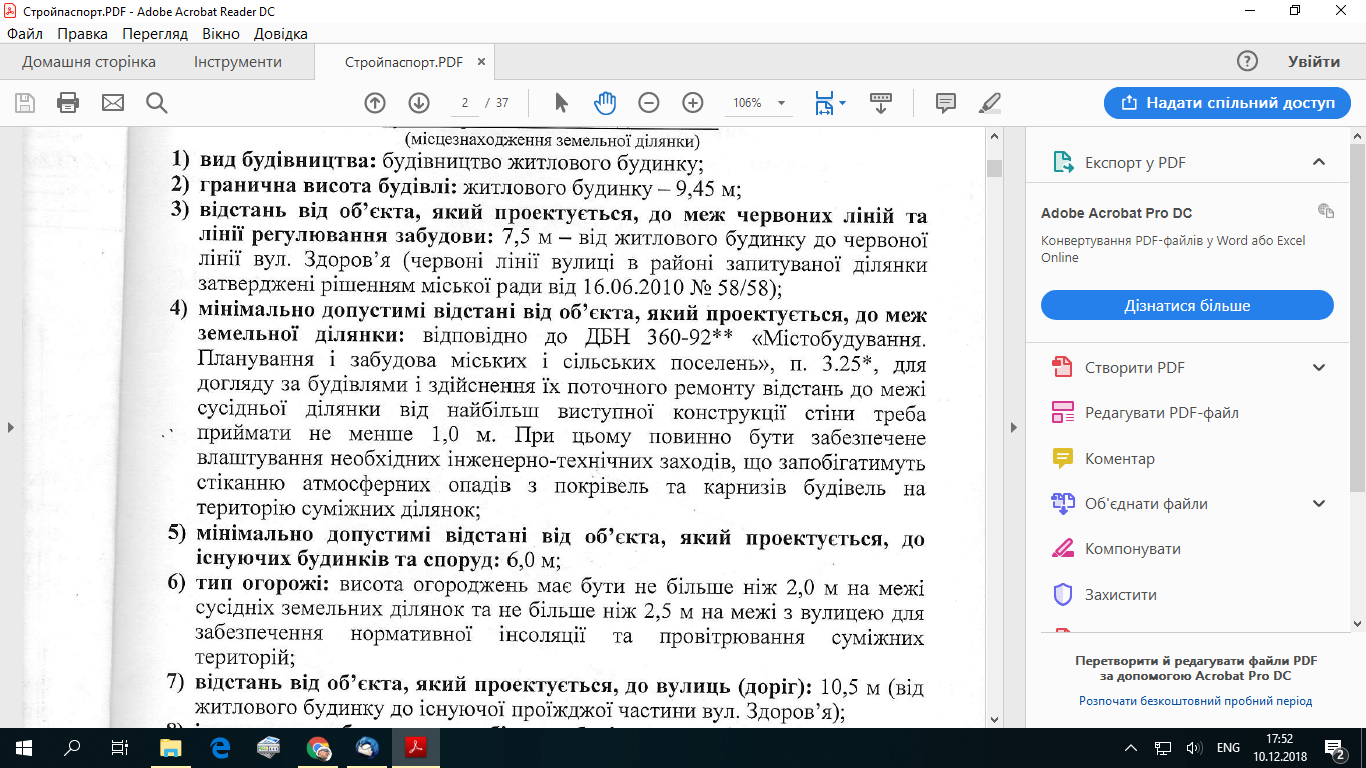1366x768 pixels.
Task: Select the highlighter pen tool
Action: tap(989, 102)
